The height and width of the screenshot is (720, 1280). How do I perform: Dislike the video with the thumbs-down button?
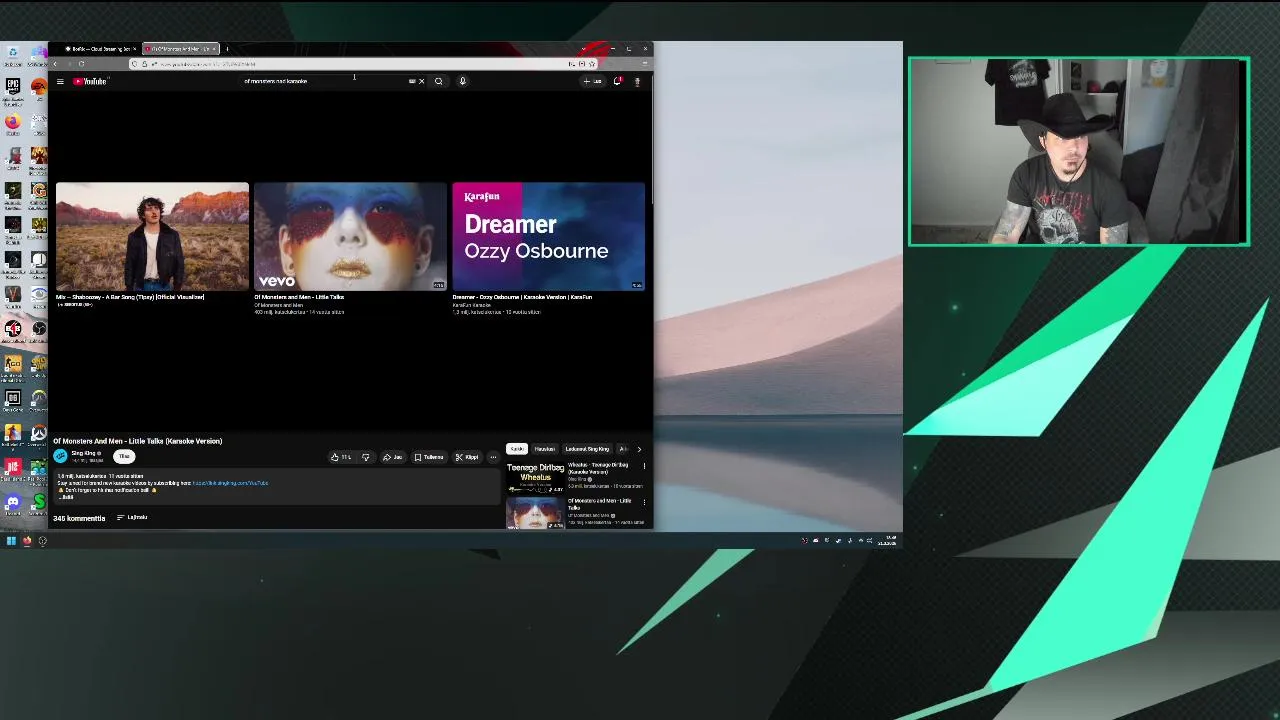click(x=366, y=457)
